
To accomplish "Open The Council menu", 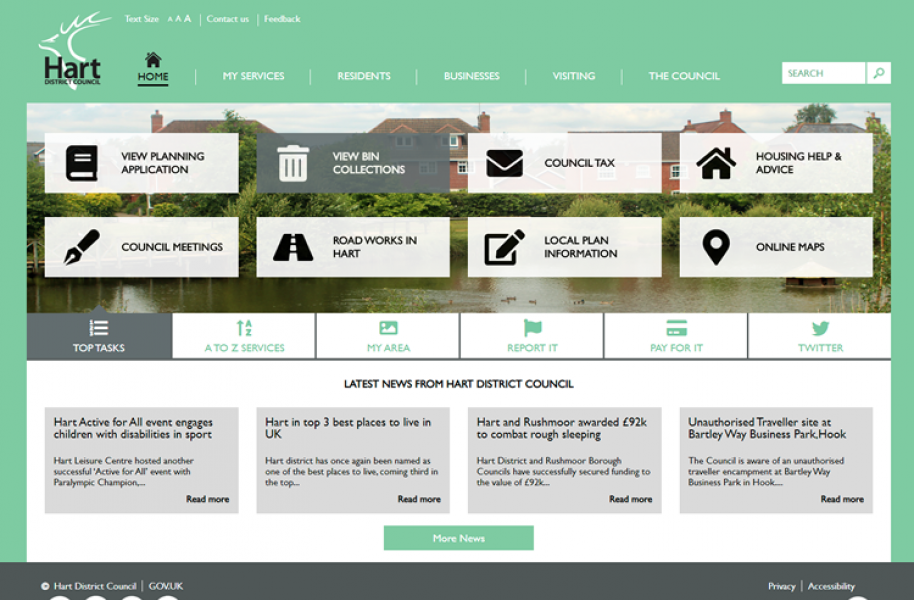I will [684, 76].
